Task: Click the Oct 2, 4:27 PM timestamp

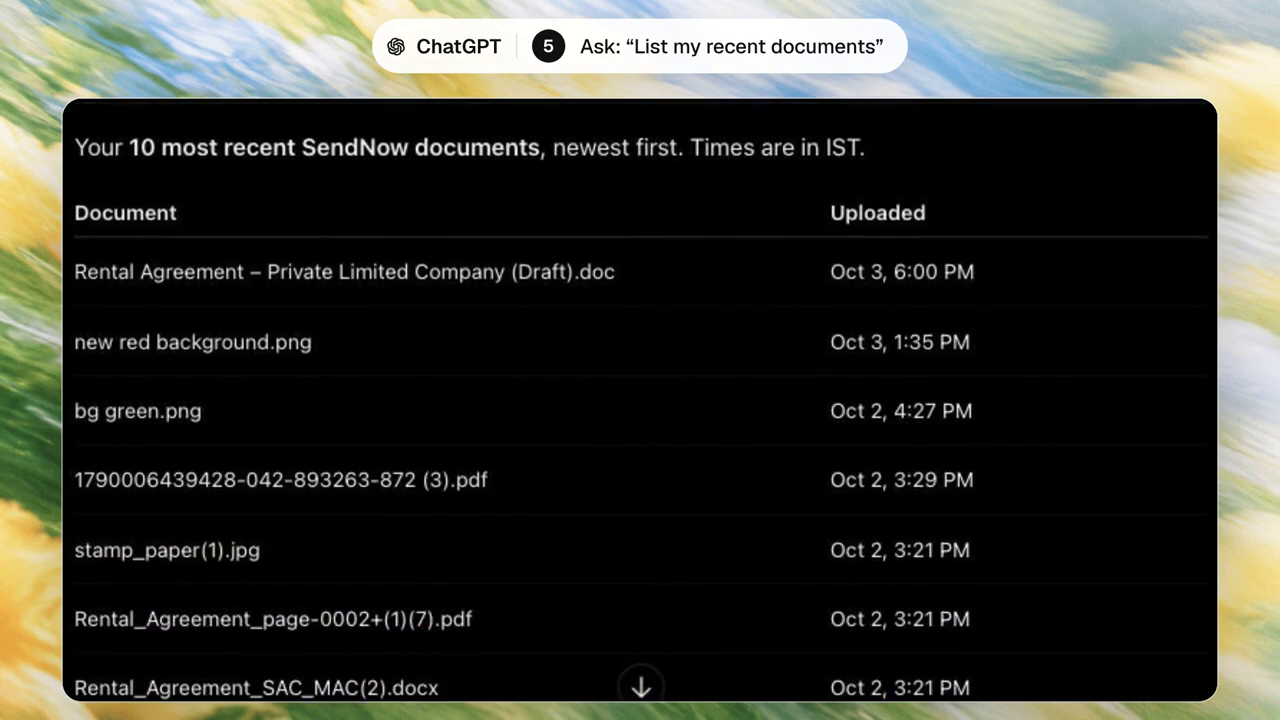Action: click(x=901, y=411)
